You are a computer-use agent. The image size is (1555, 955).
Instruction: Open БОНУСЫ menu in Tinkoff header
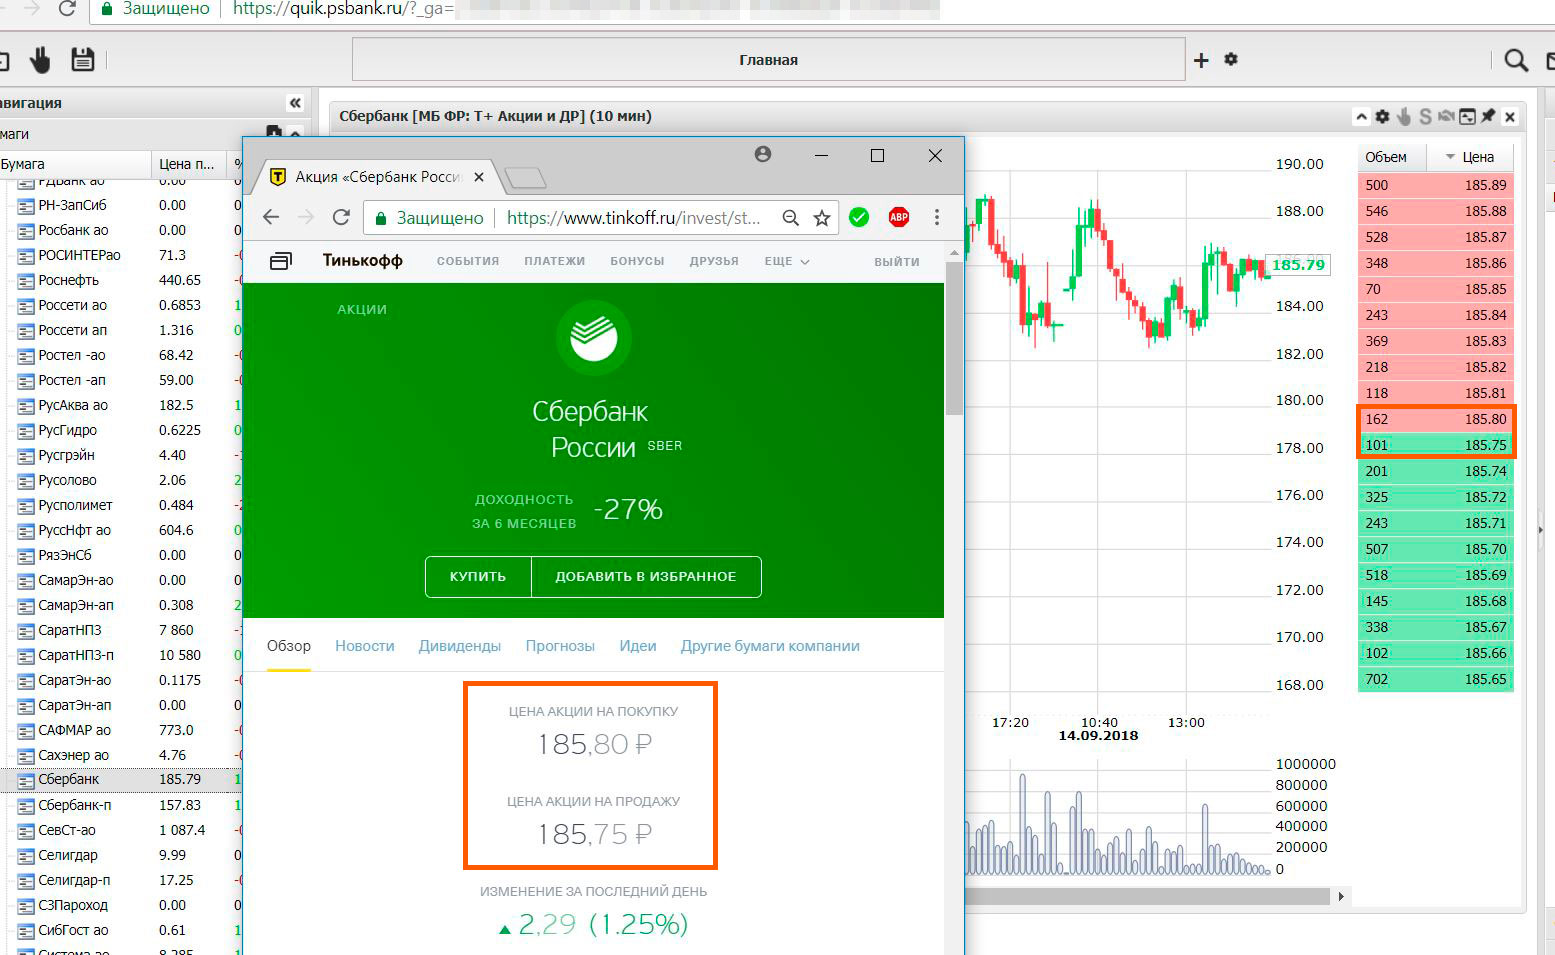pyautogui.click(x=637, y=261)
